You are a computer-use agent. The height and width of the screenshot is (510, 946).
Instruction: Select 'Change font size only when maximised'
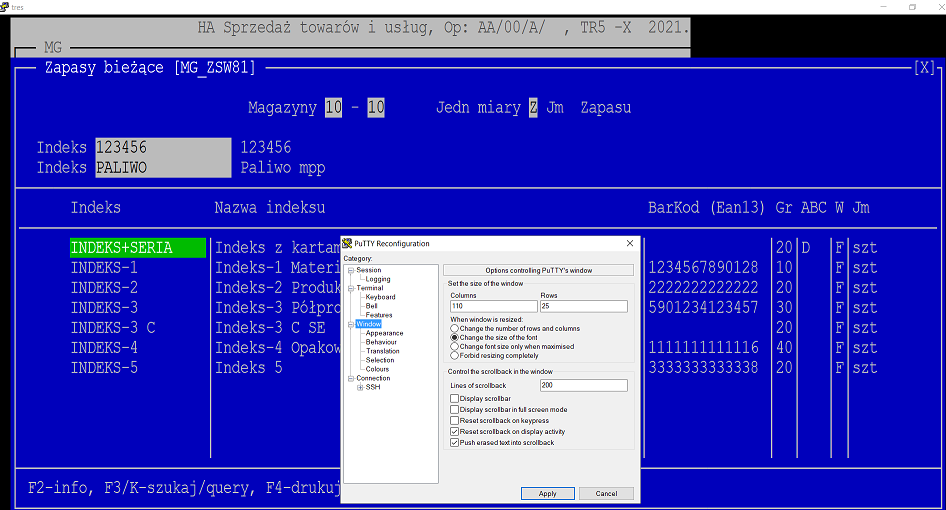(x=512, y=346)
